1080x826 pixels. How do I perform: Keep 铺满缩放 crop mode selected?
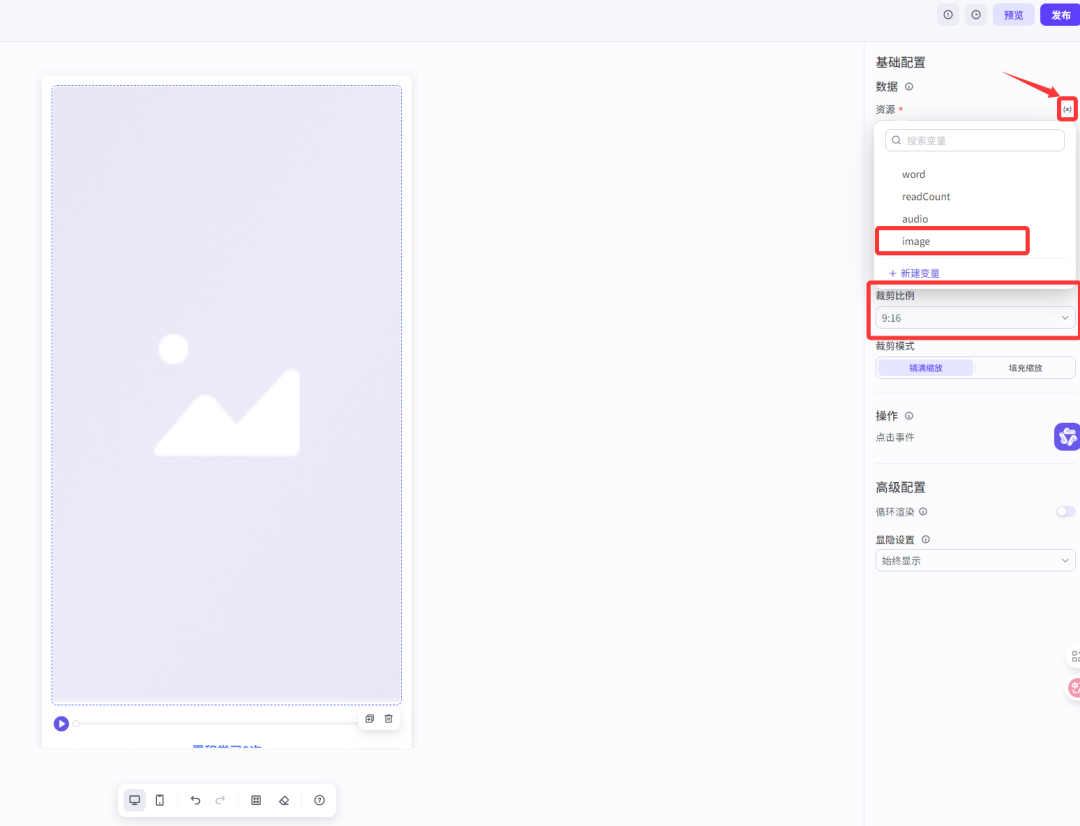point(925,367)
